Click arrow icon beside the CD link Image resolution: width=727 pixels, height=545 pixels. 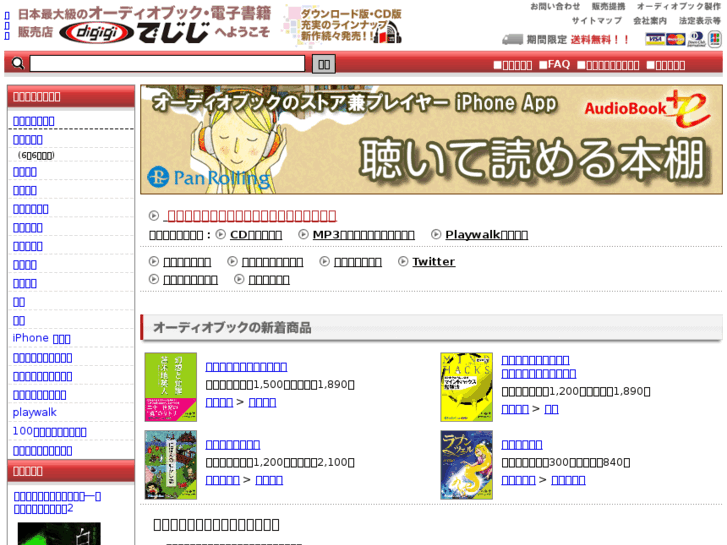[221, 235]
